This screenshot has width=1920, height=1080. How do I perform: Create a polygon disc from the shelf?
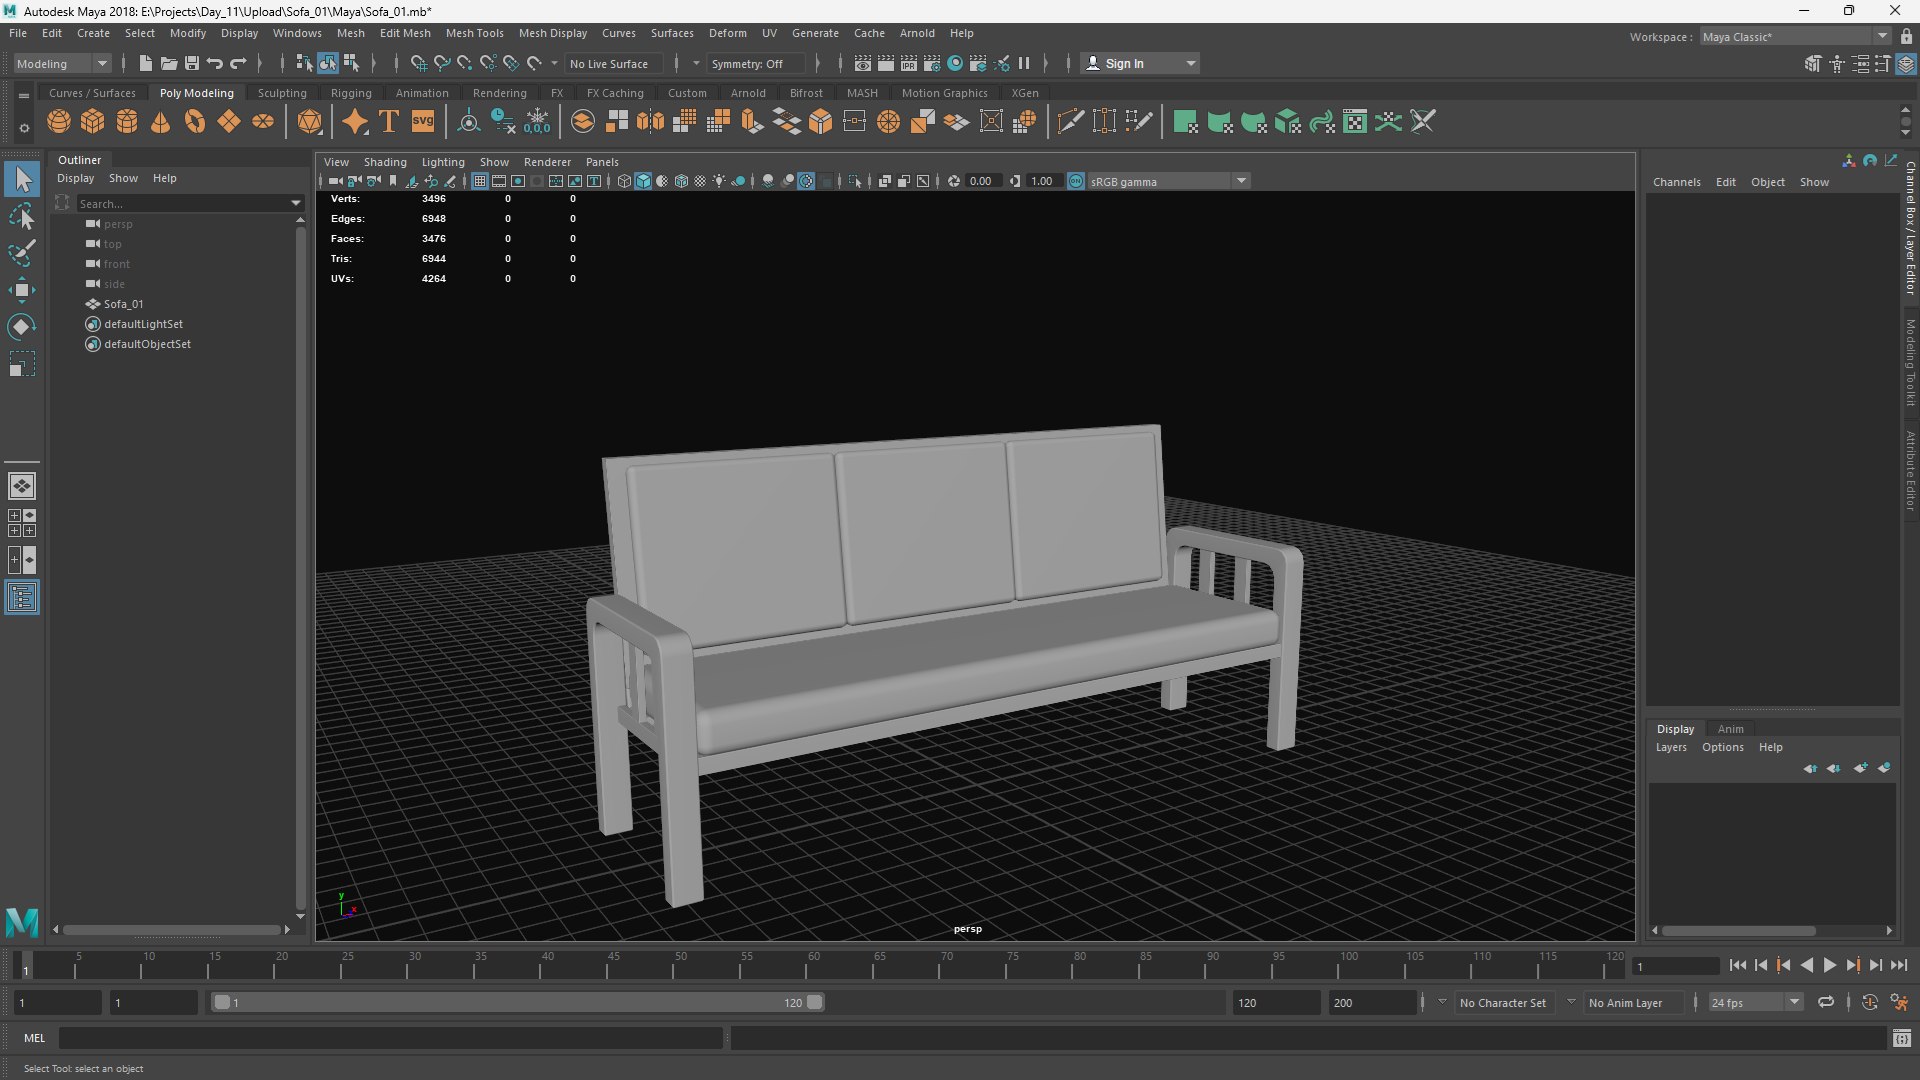click(263, 122)
